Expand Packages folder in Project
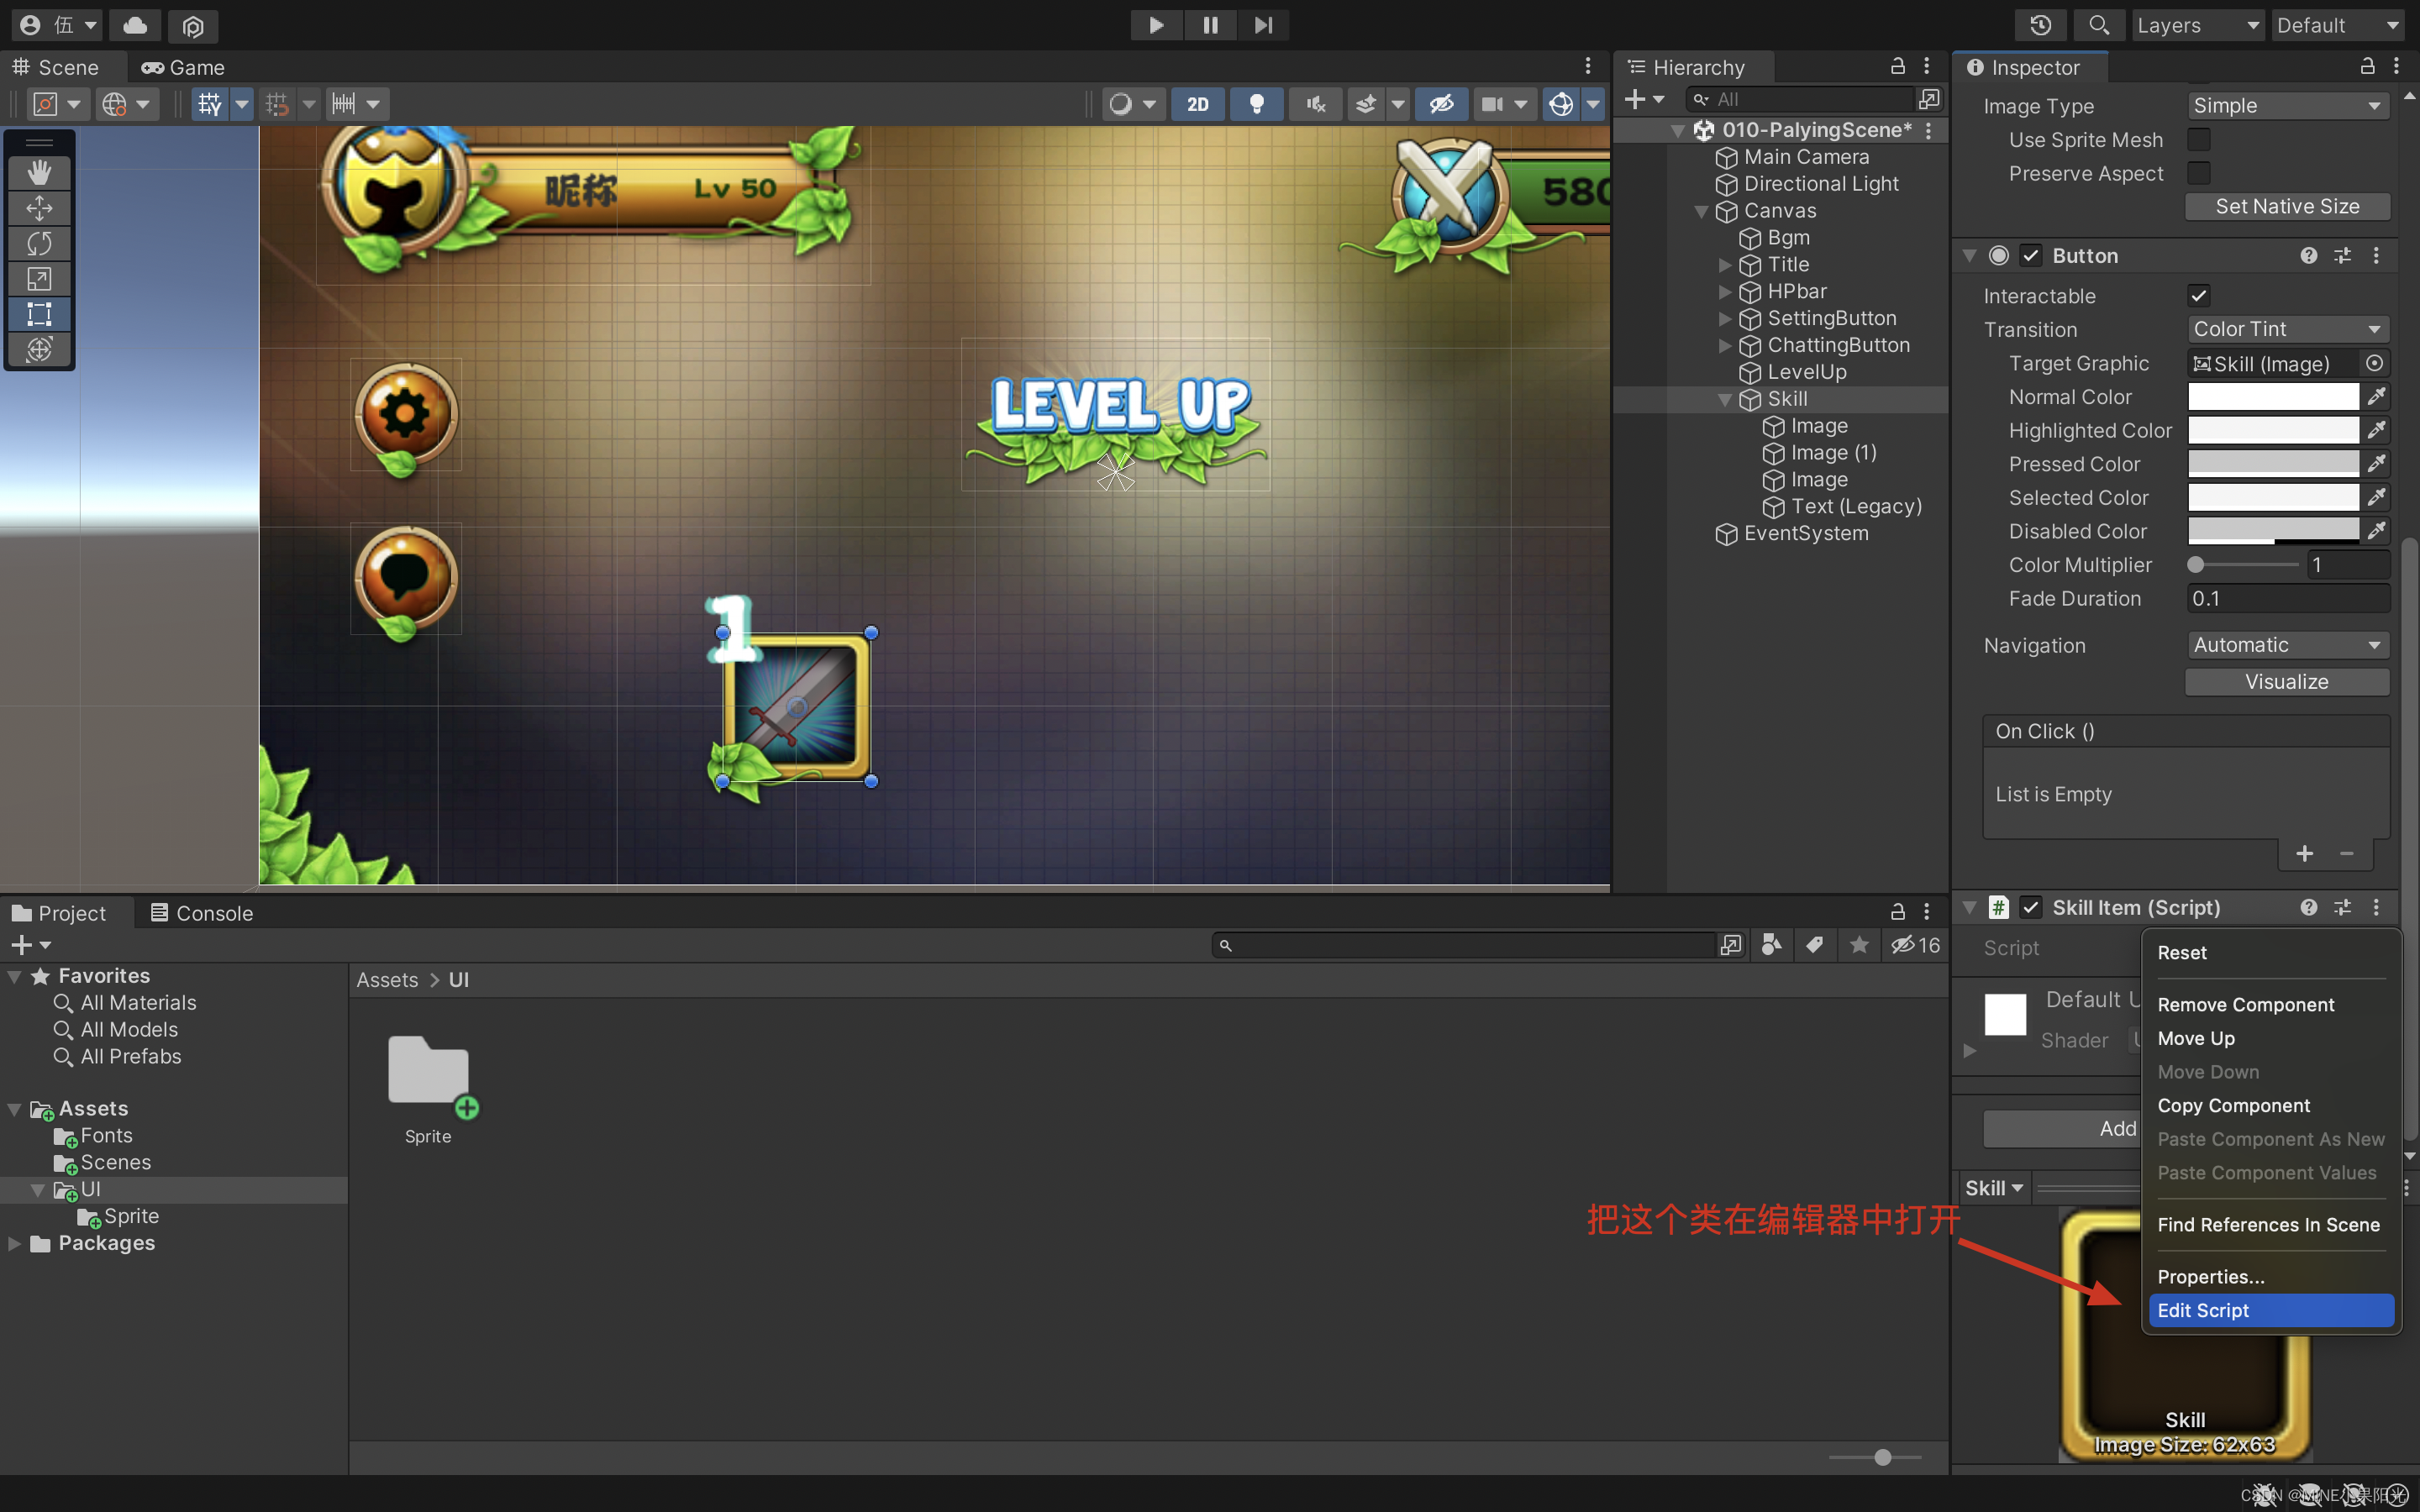Screen dimensions: 2420x1512 14,1243
